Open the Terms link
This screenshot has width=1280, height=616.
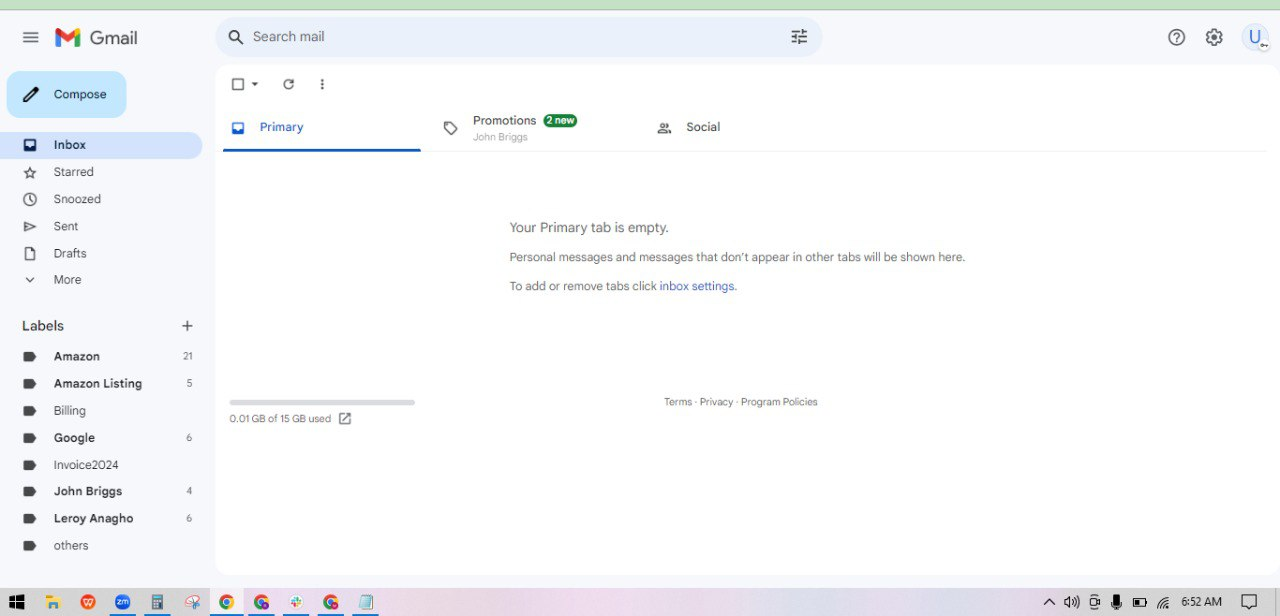pyautogui.click(x=678, y=402)
